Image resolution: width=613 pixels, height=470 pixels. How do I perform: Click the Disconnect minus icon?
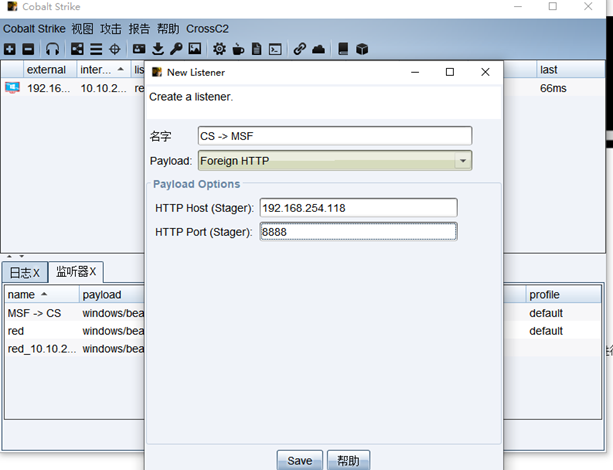[28, 49]
